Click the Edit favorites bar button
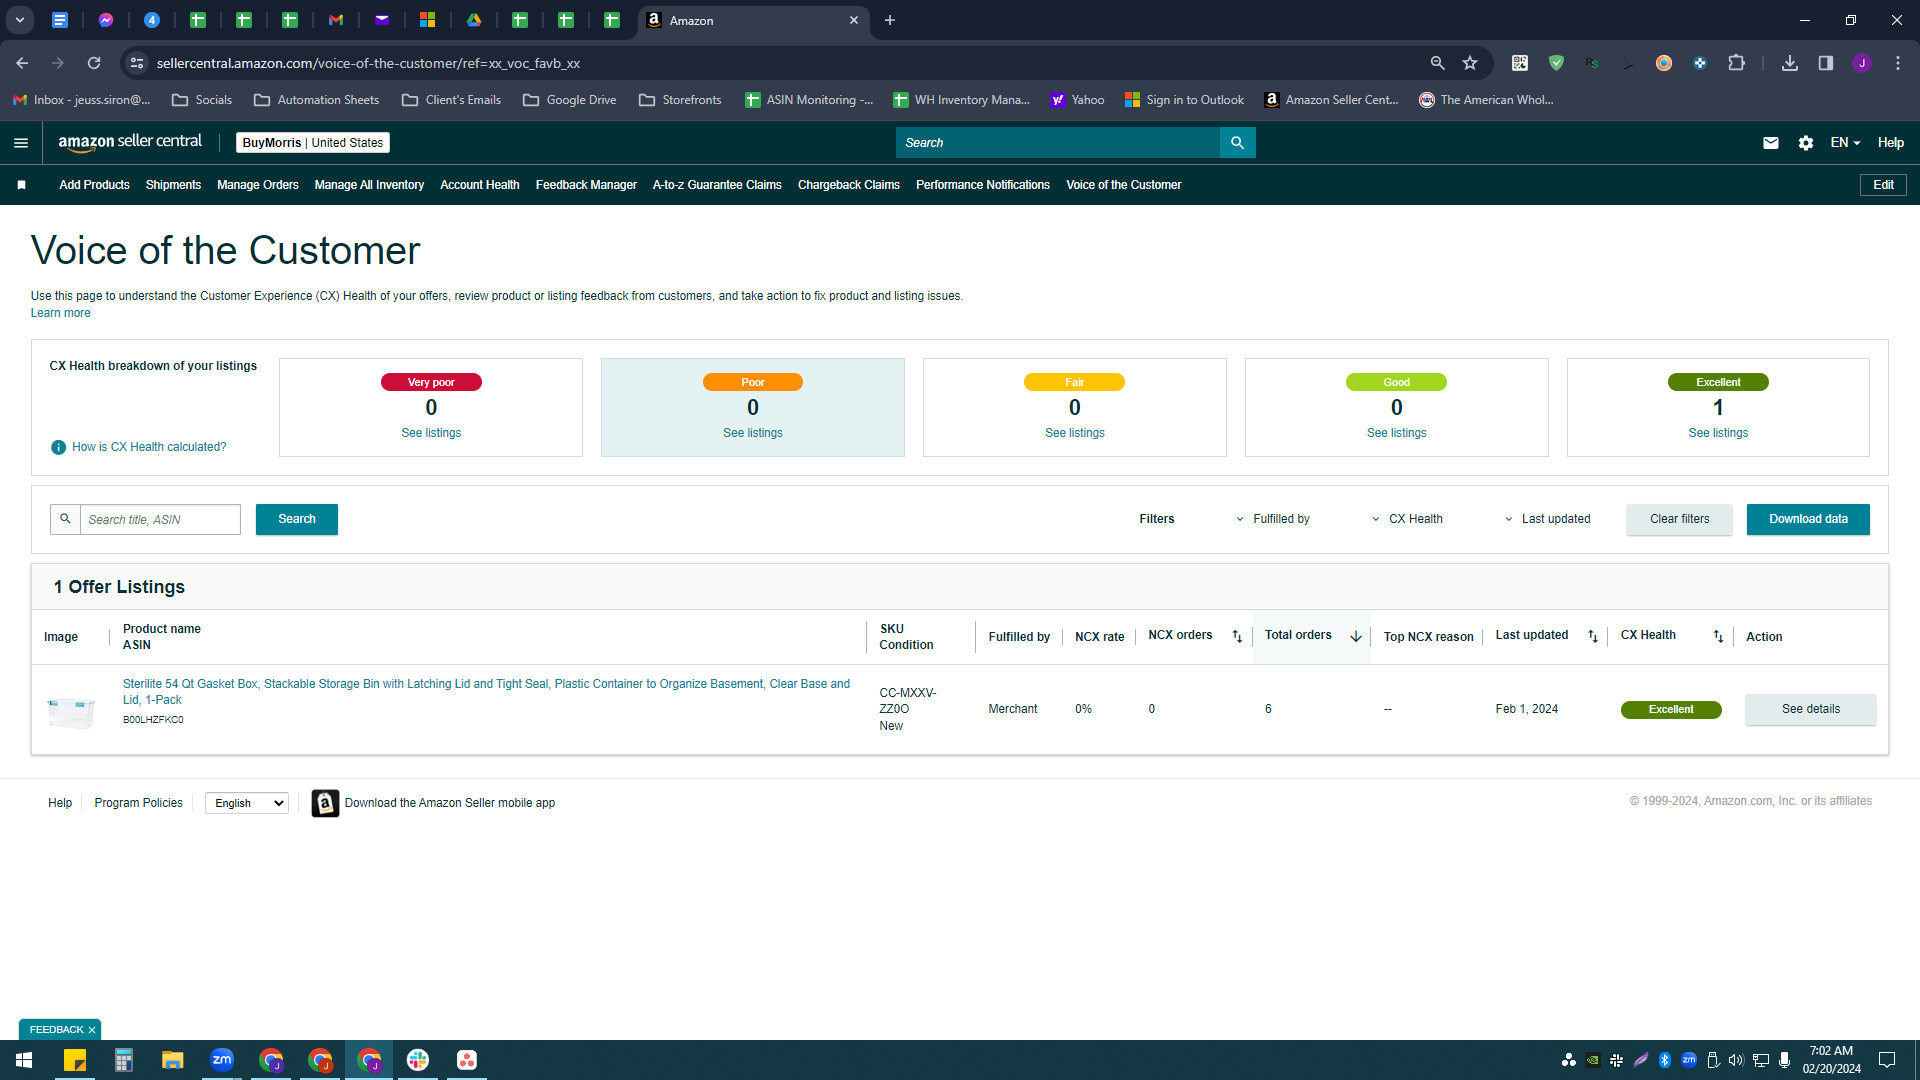The width and height of the screenshot is (1920, 1080). click(x=1883, y=185)
